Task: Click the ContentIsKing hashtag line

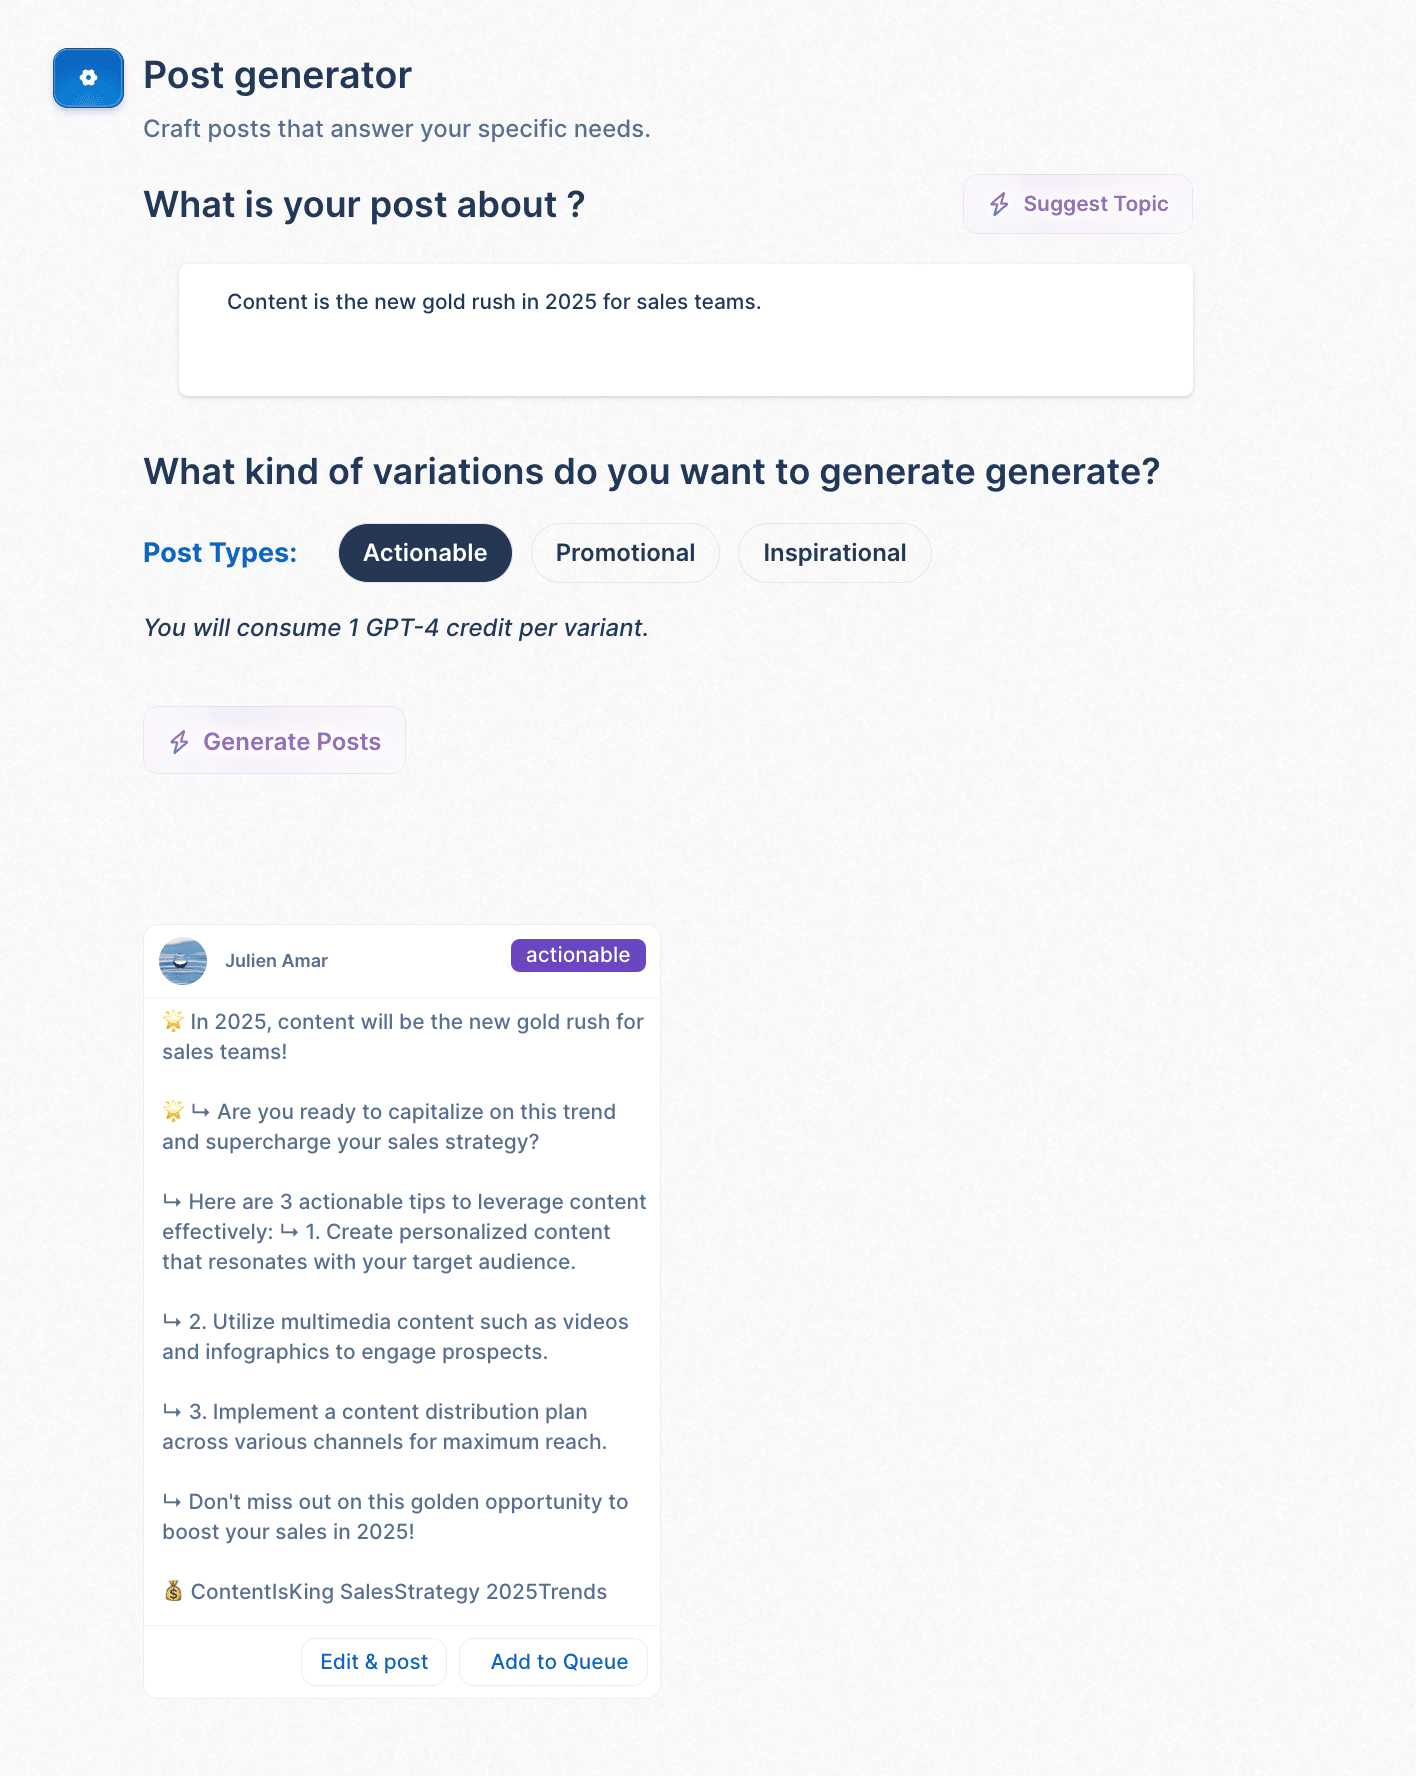Action: tap(385, 1591)
